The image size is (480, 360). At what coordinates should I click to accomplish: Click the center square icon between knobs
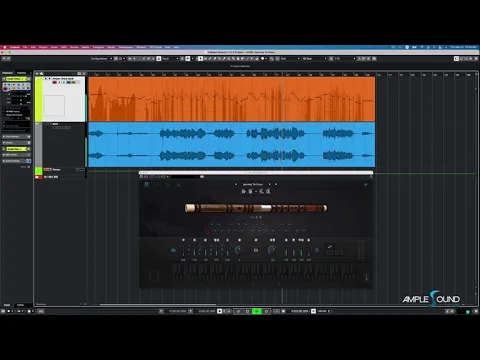[x=256, y=250]
